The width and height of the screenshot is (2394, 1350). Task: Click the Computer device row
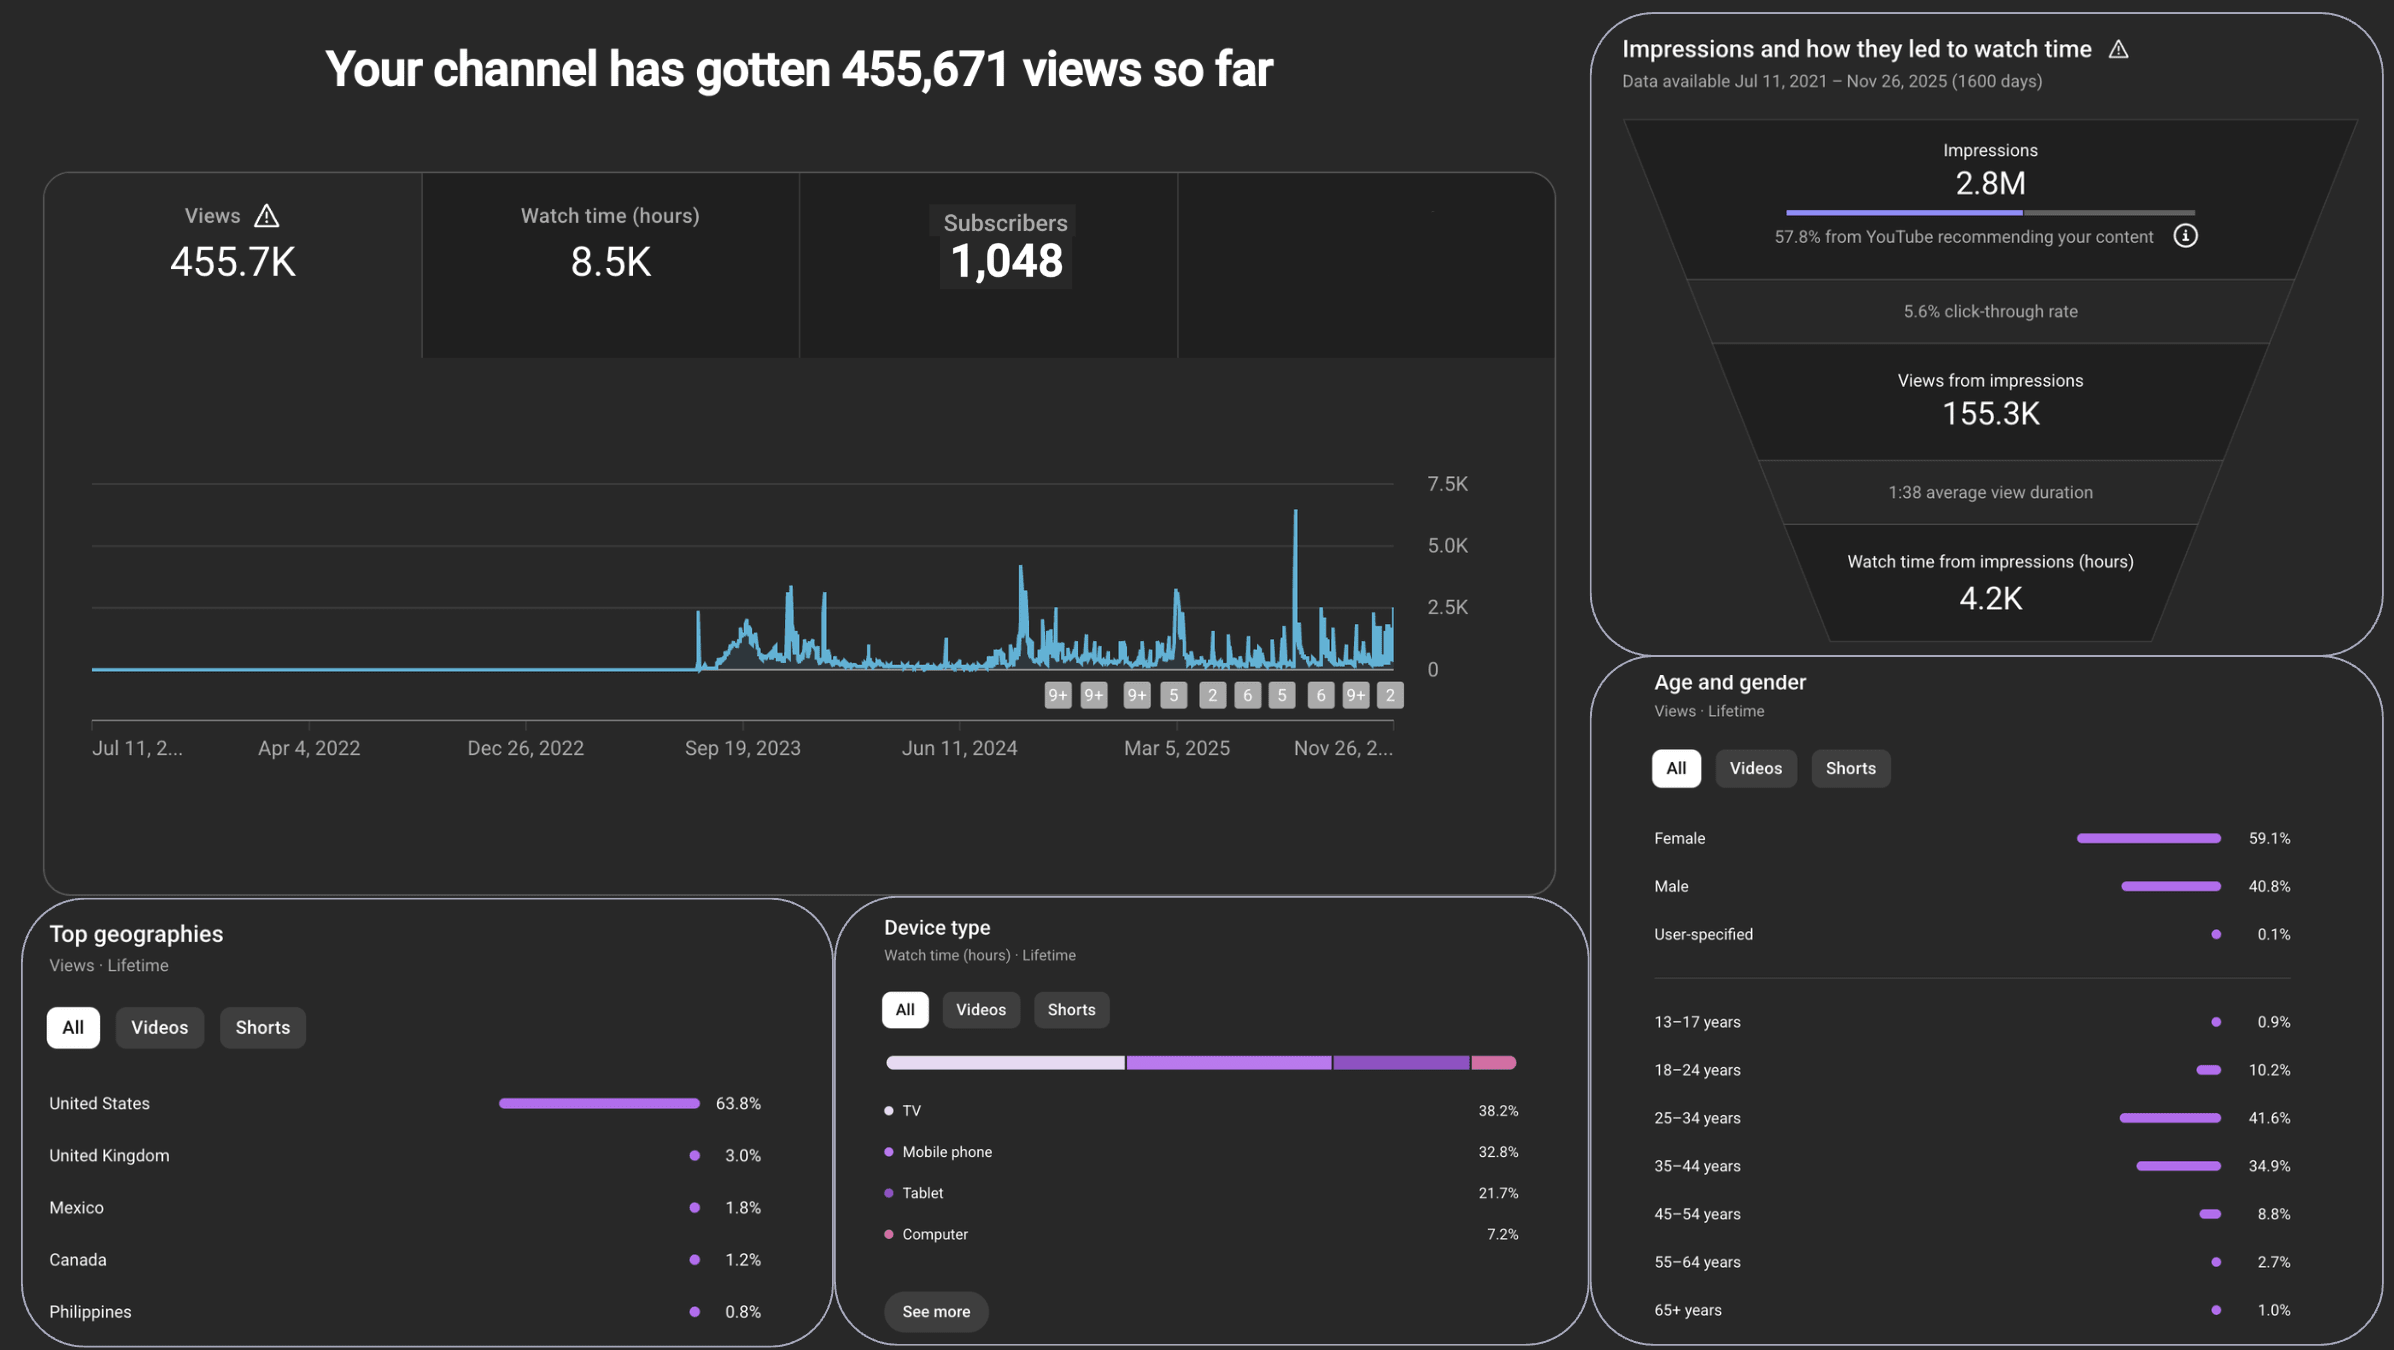pyautogui.click(x=1201, y=1234)
